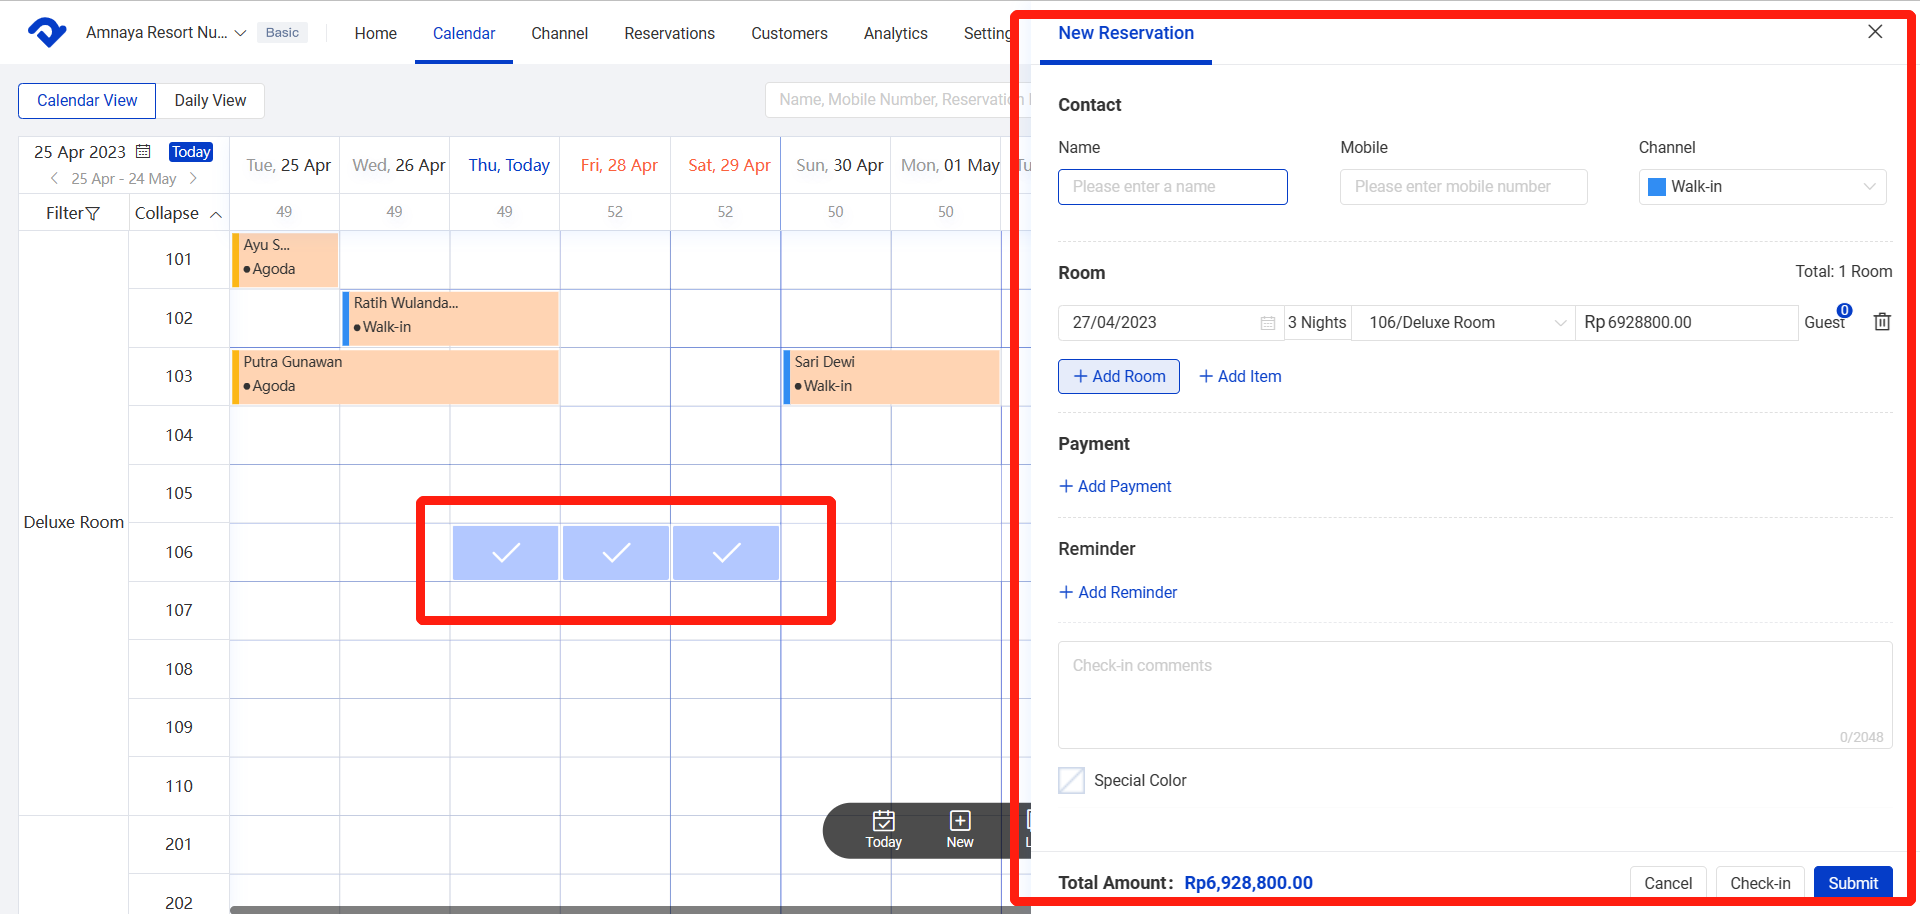Open the calendar date picker icon

143,152
